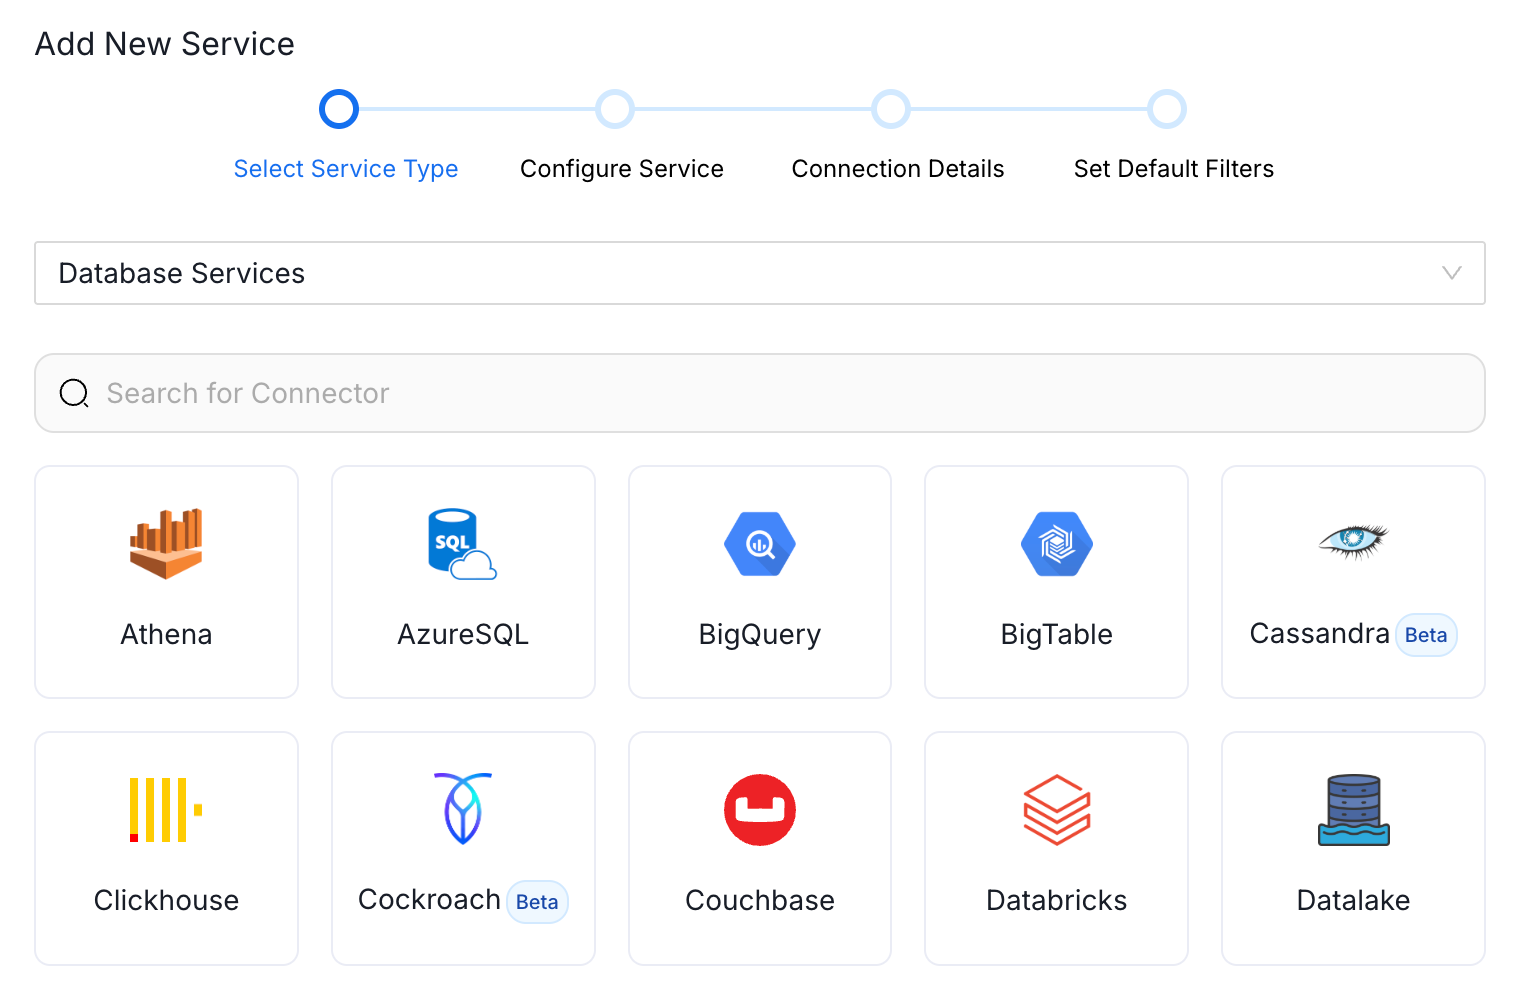Click the Databricks label text
The width and height of the screenshot is (1514, 984).
click(1057, 901)
